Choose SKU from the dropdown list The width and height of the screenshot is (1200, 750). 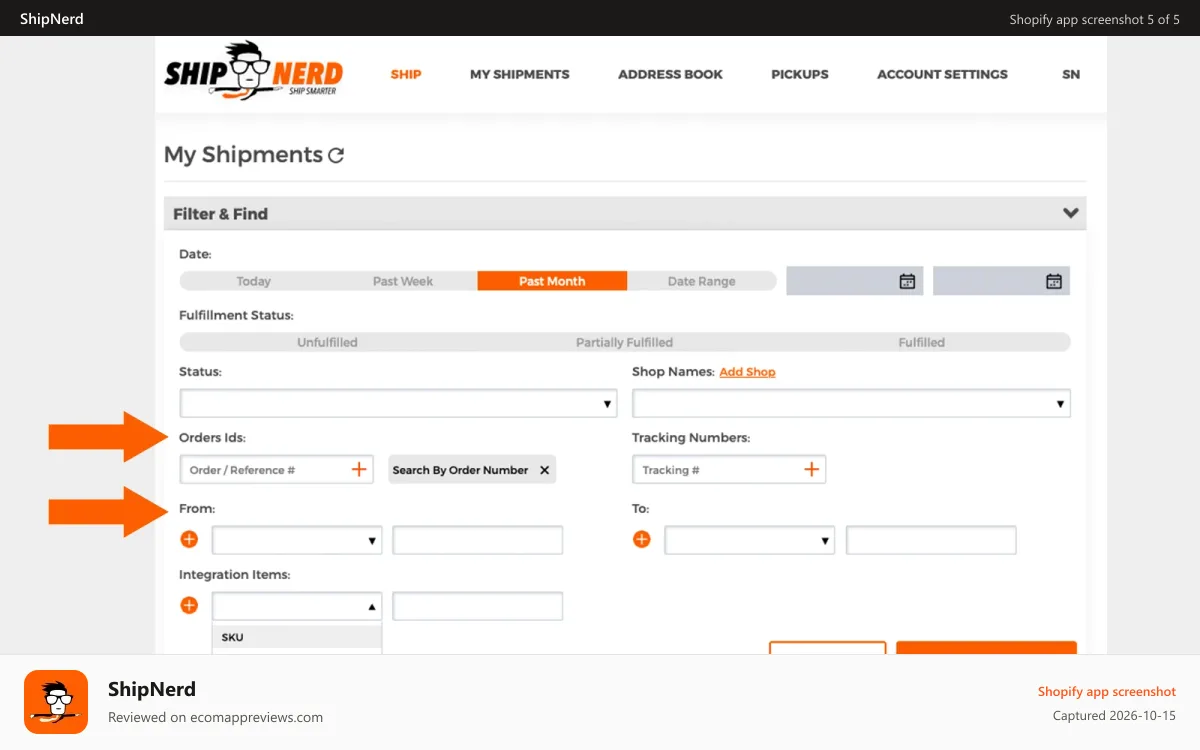click(297, 637)
